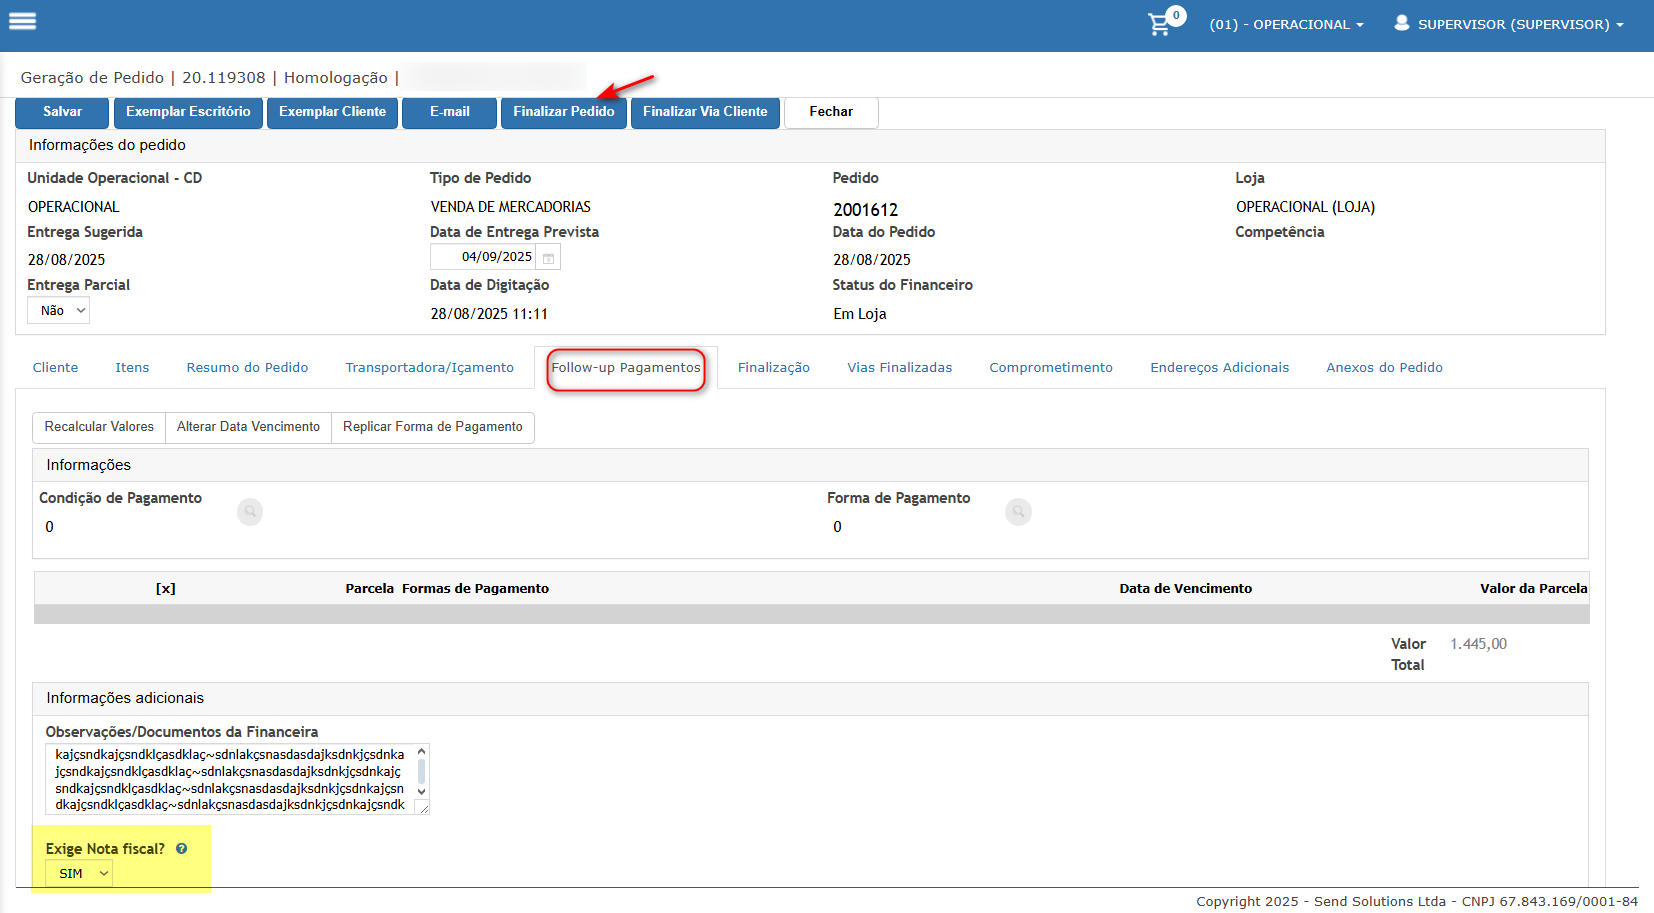The height and width of the screenshot is (913, 1654).
Task: Expand the Entrega Parcial dropdown
Action: pos(62,311)
